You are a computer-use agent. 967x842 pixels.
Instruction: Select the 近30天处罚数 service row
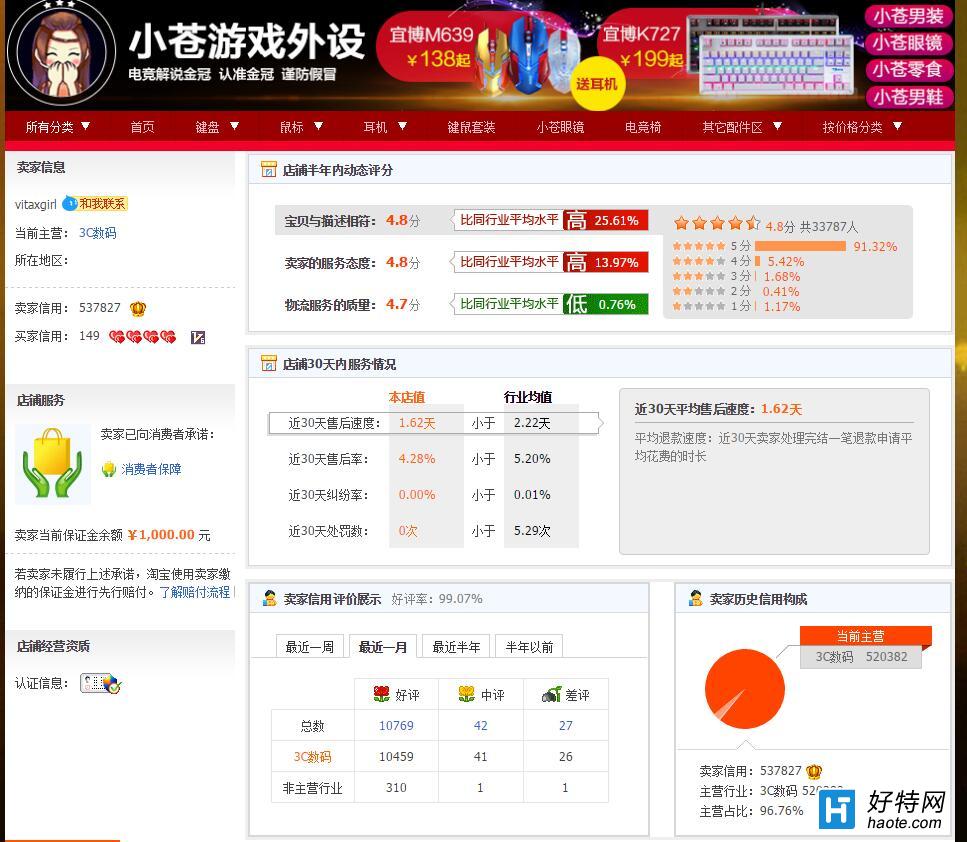432,530
